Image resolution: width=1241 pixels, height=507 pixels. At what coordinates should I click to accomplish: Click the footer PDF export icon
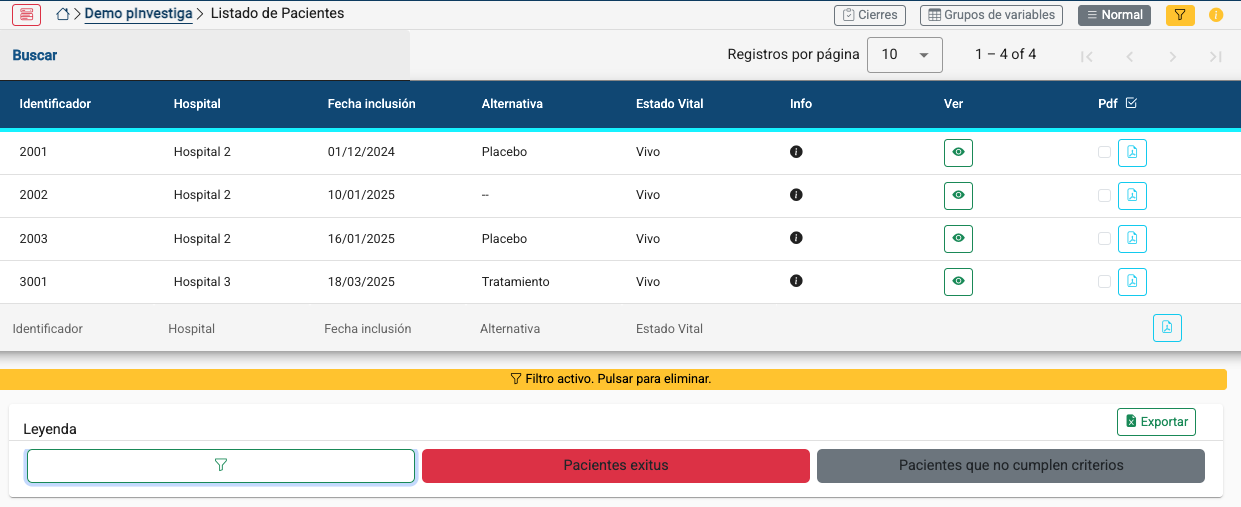coord(1167,328)
